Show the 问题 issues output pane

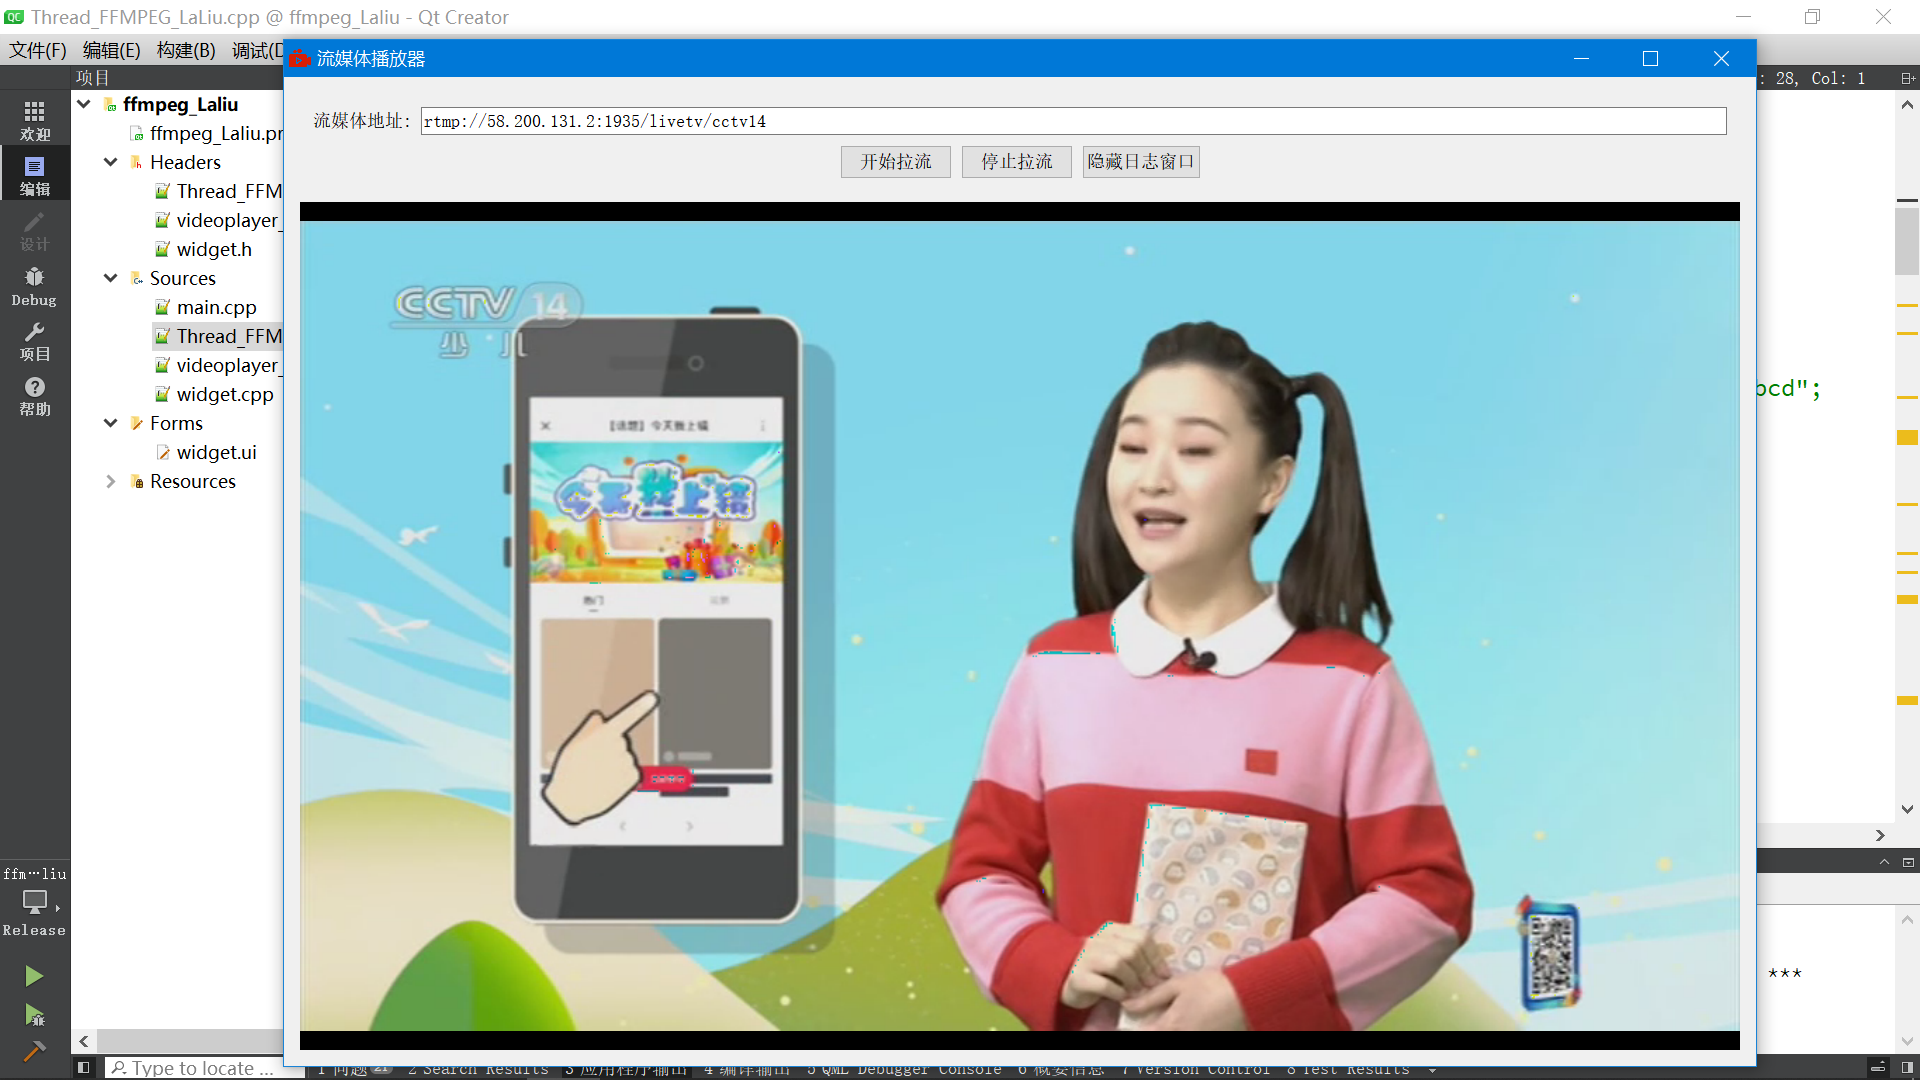coord(345,1068)
